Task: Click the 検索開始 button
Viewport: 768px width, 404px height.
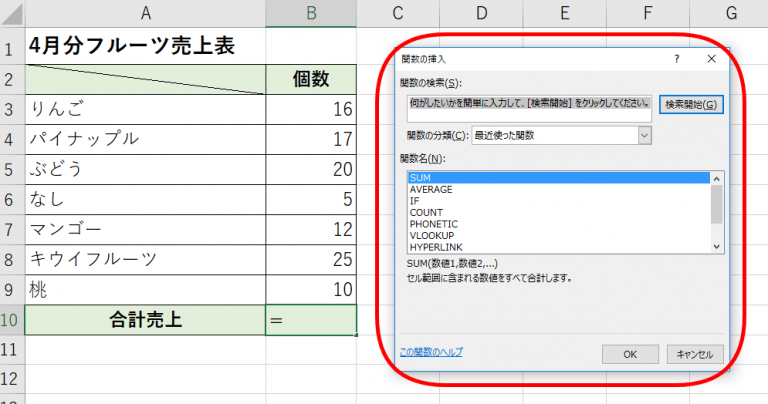Action: point(690,104)
